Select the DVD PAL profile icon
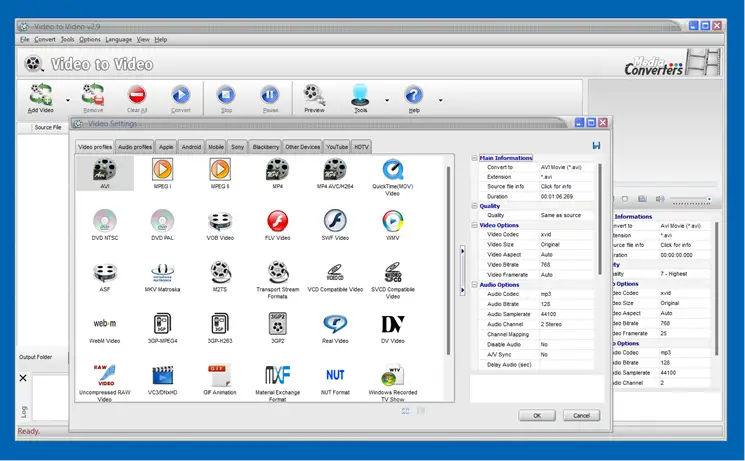745x461 pixels. tap(162, 221)
